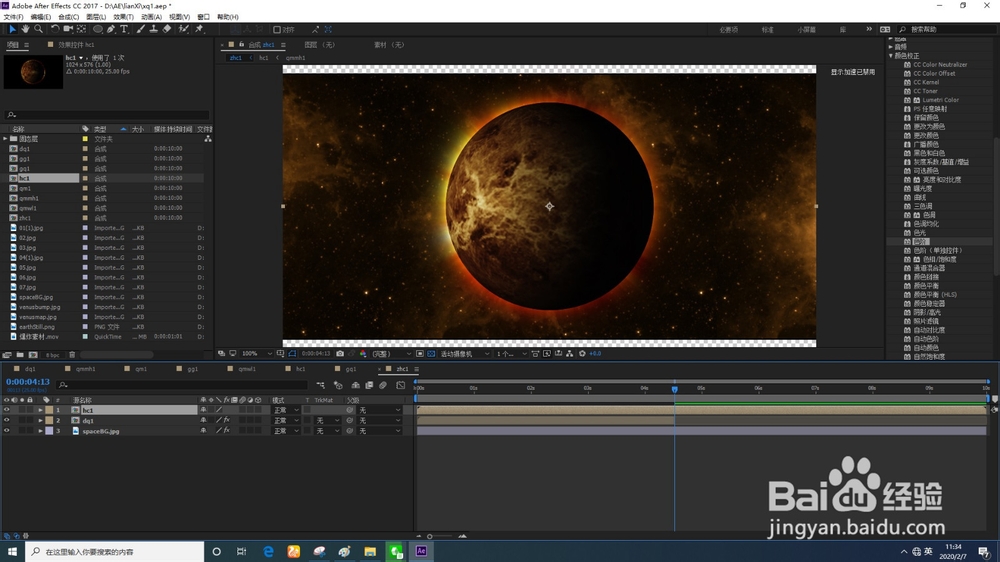Select the Pan Behind anchor point tool
Viewport: 1000px width, 562px height.
coord(82,29)
